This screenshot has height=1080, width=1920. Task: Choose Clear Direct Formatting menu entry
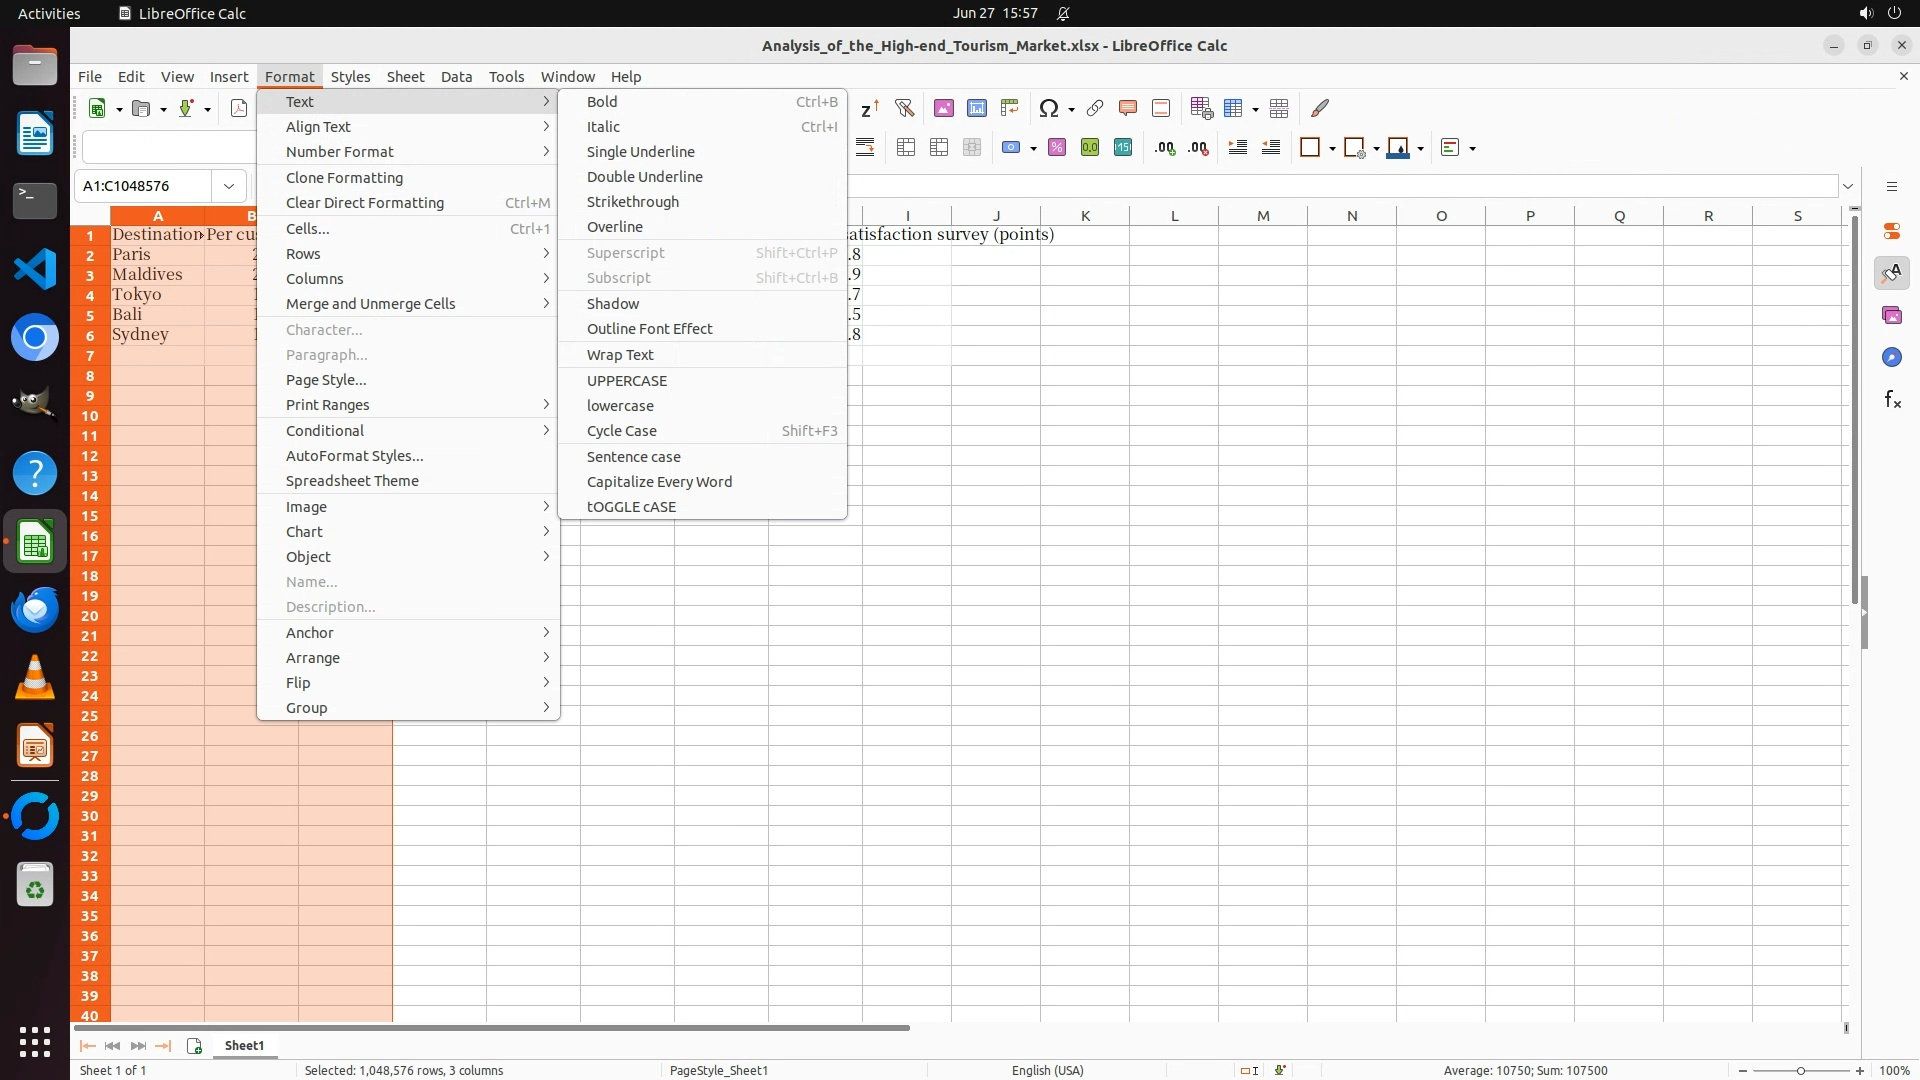point(364,203)
